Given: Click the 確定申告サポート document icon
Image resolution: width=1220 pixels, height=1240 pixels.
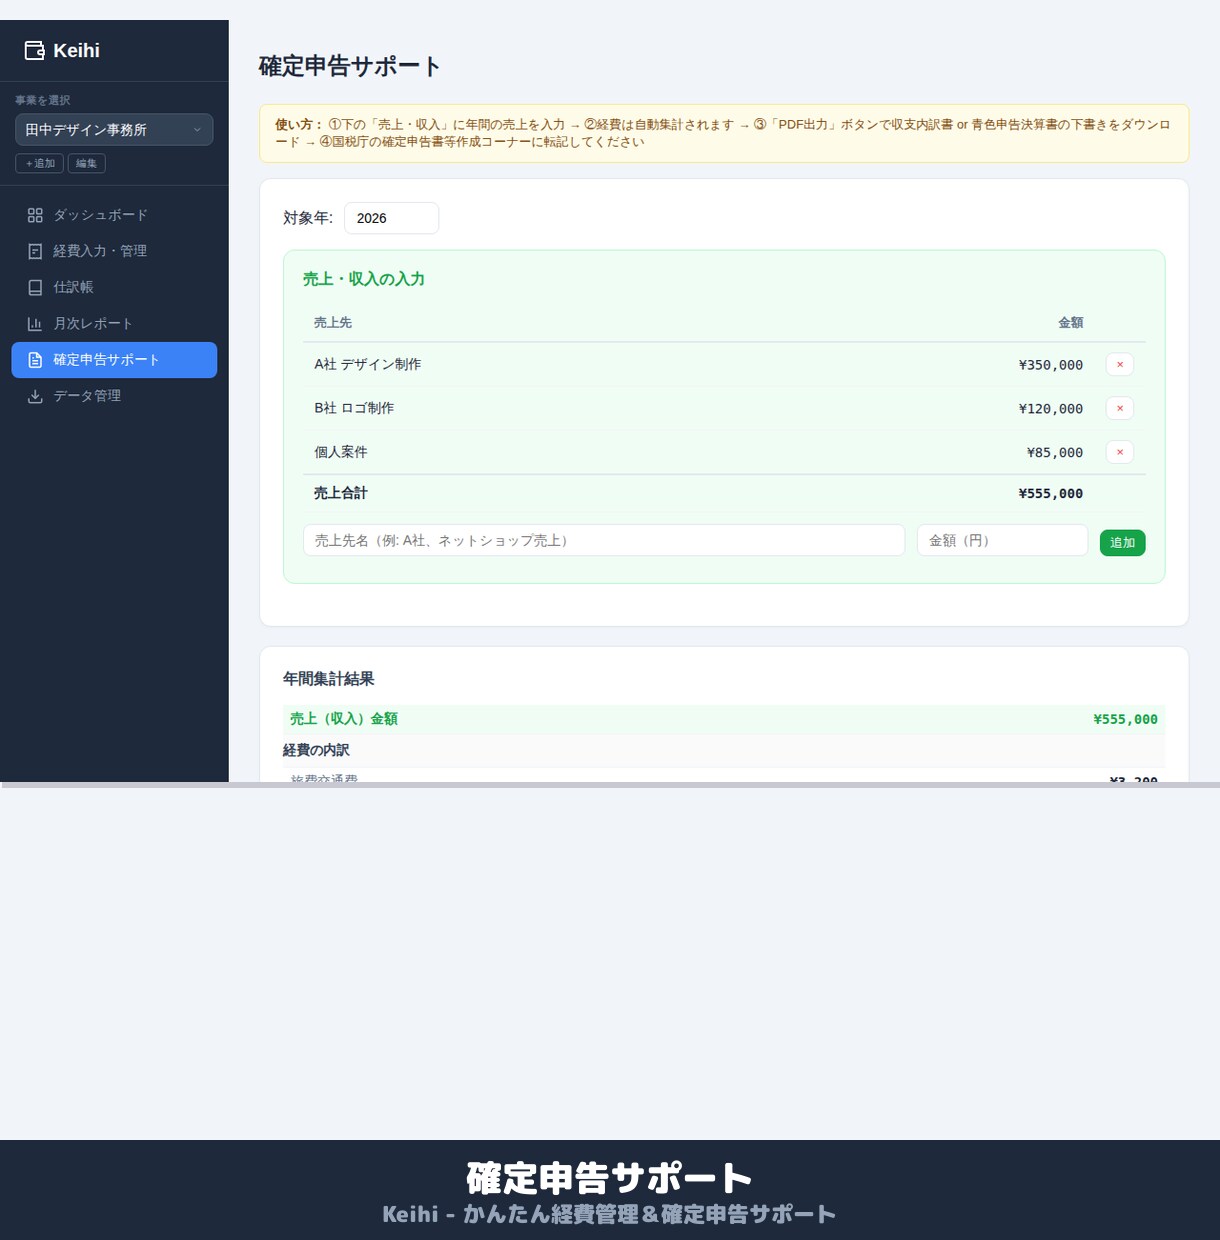Looking at the screenshot, I should (35, 360).
